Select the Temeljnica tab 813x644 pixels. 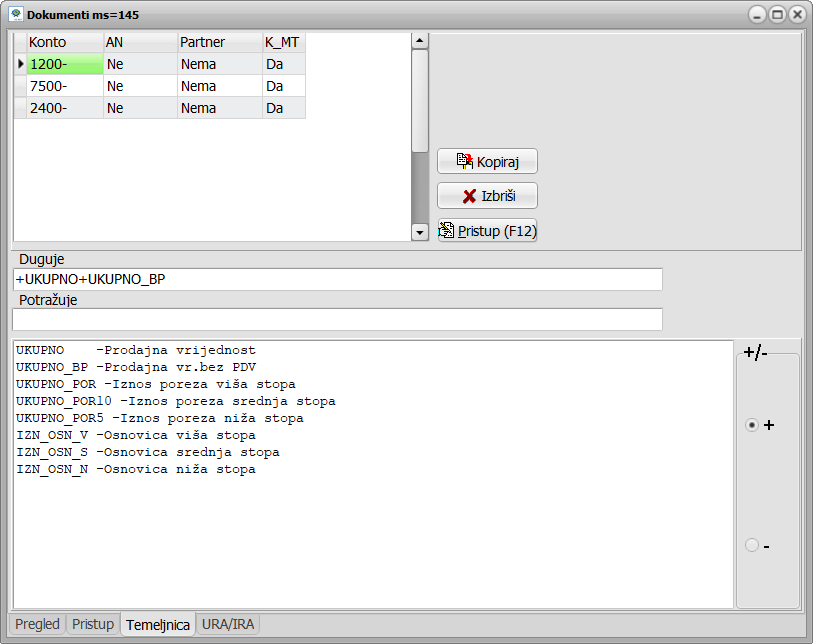[158, 625]
